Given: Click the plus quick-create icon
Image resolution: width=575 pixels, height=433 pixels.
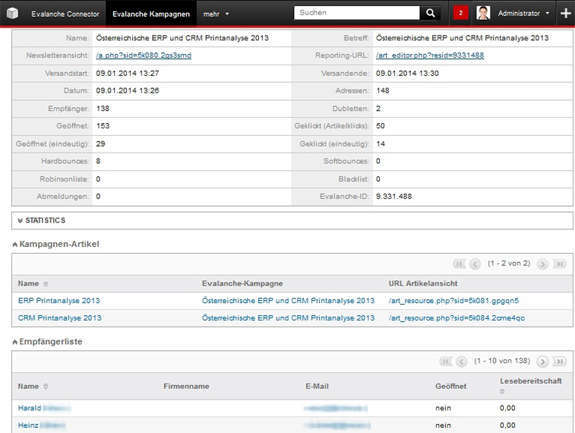Looking at the screenshot, I should [565, 13].
